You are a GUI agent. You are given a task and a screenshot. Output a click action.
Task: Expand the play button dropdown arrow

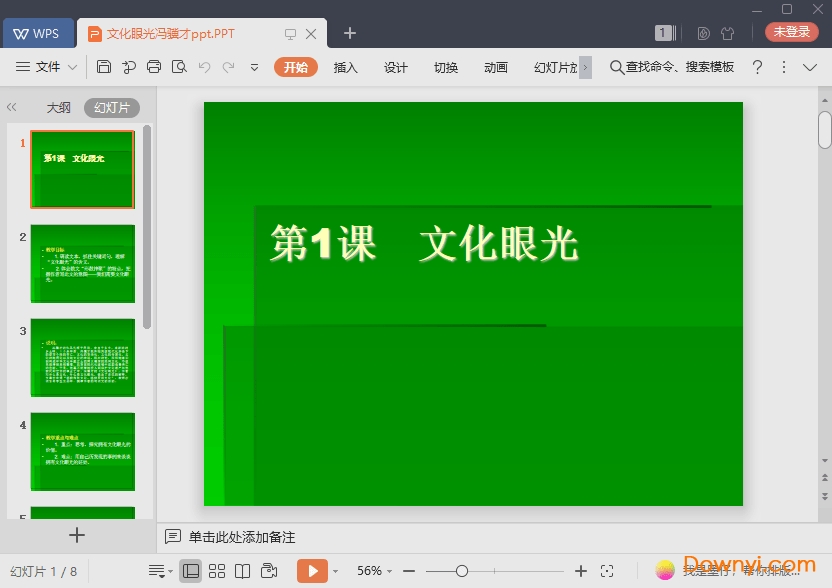tap(334, 571)
